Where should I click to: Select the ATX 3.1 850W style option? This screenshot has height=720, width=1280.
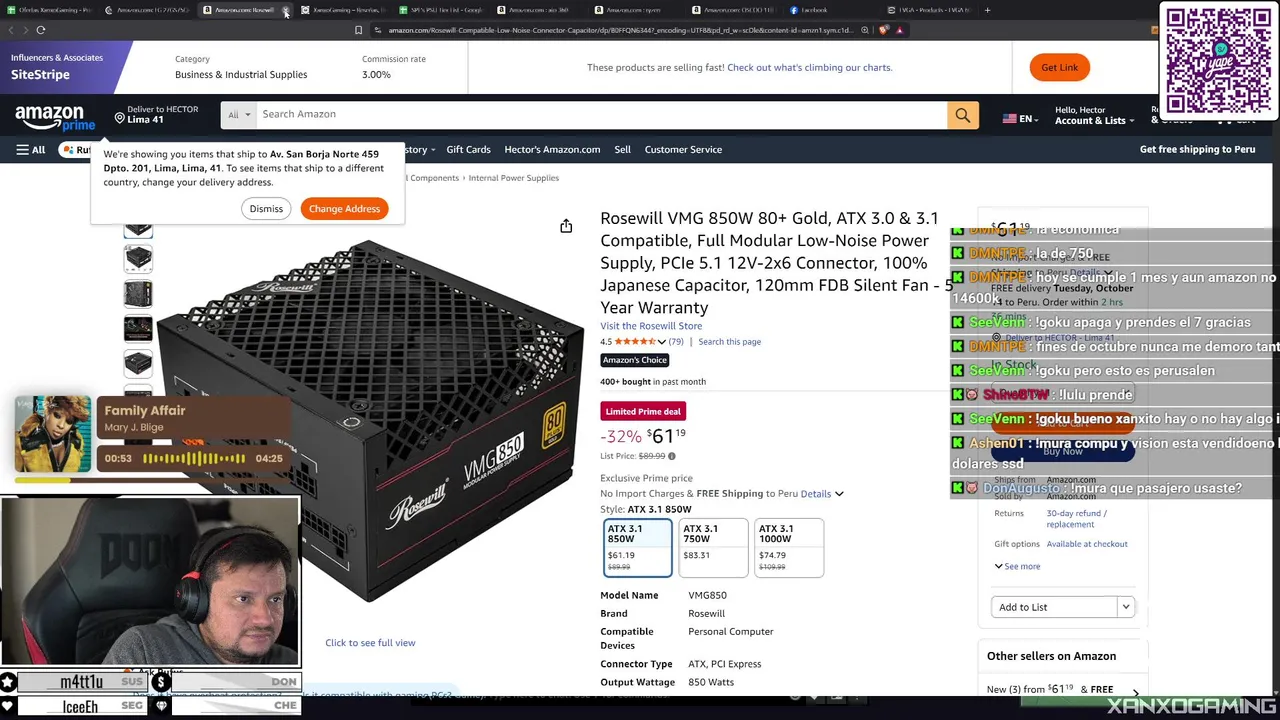[638, 547]
